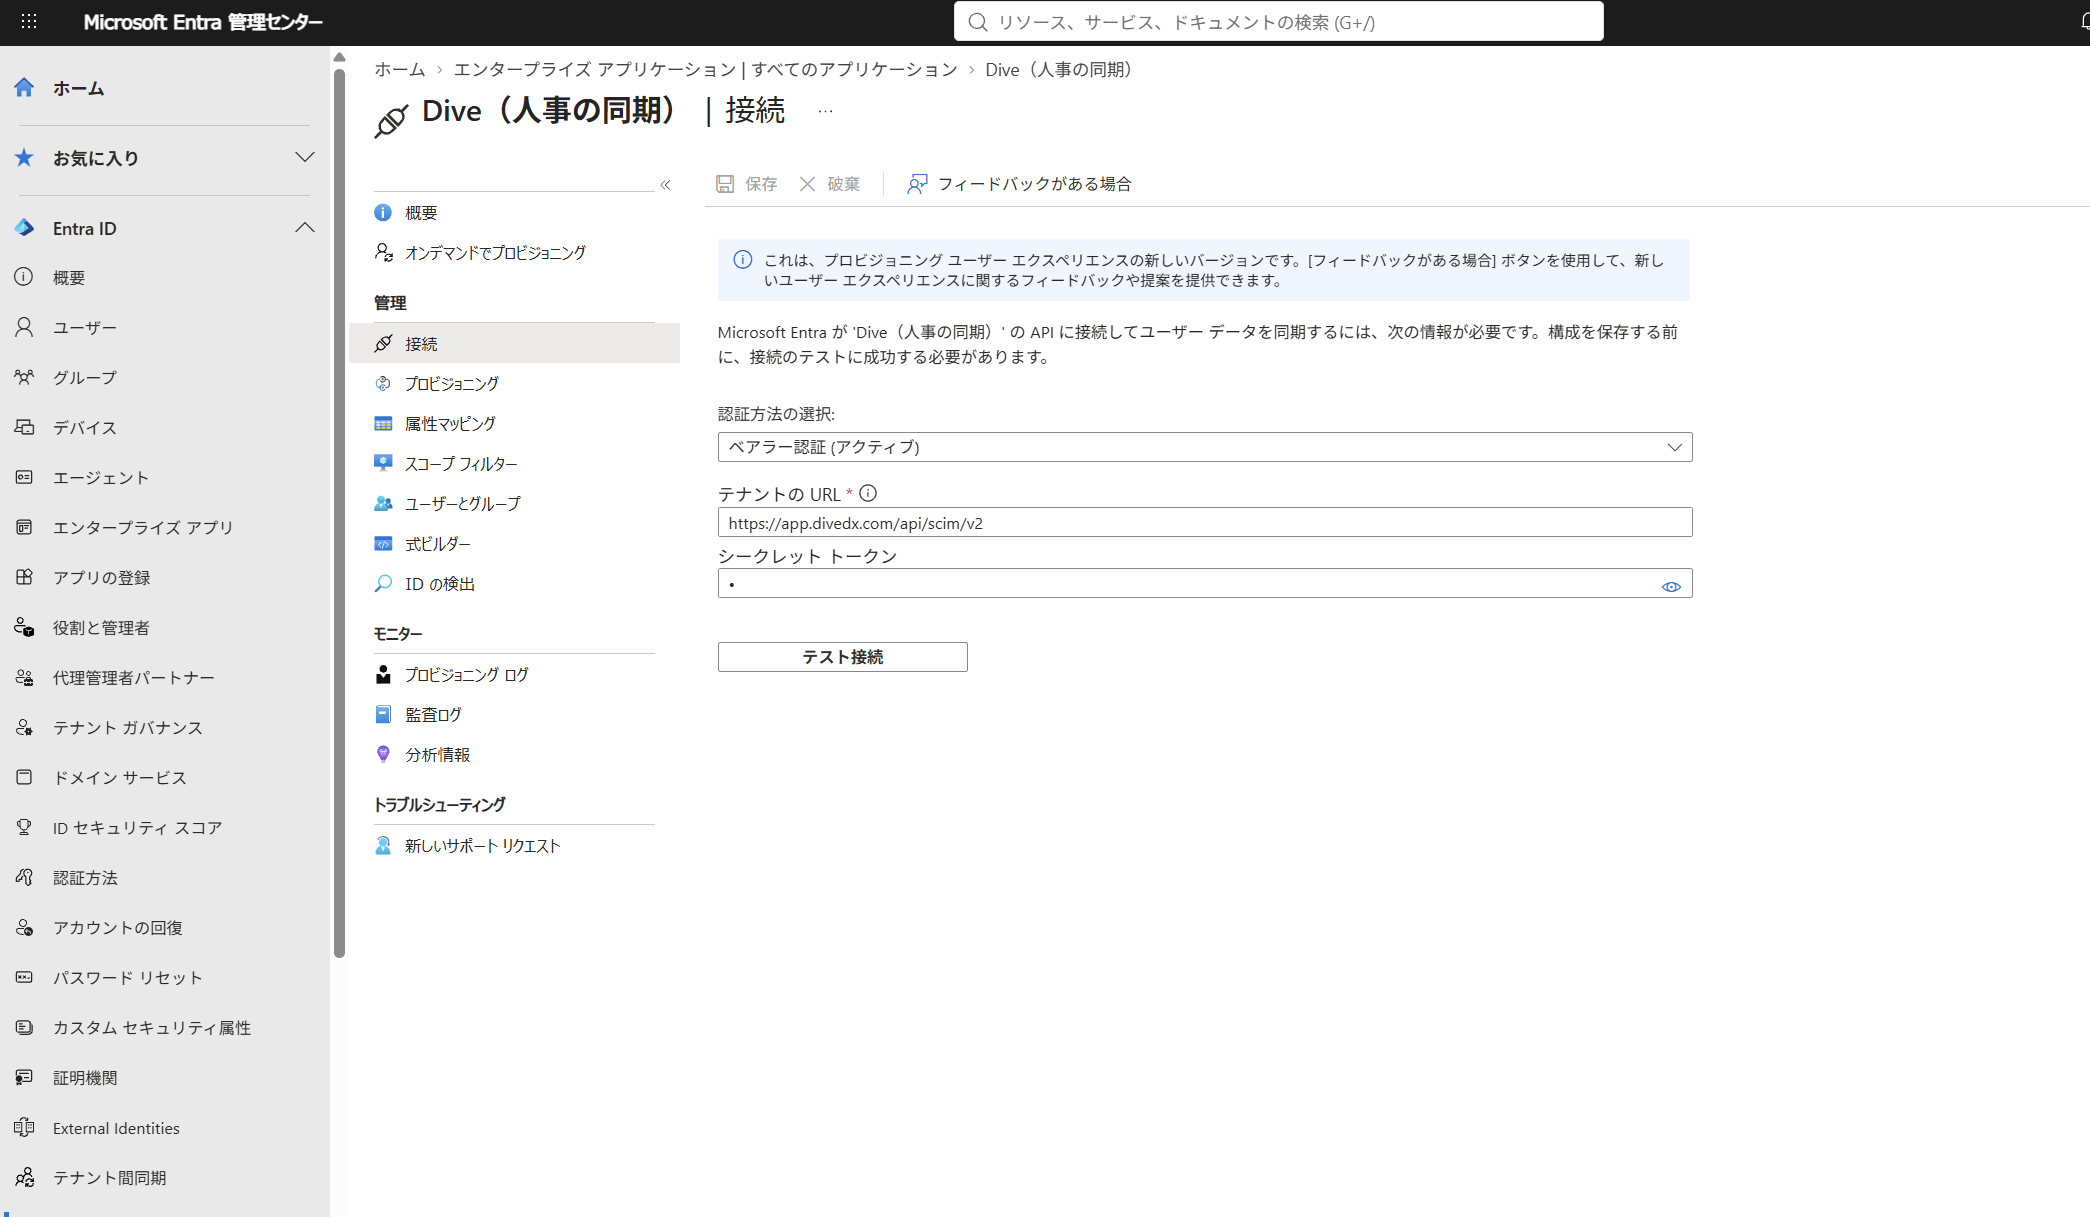Open the app launcher grid icon
The height and width of the screenshot is (1217, 2090).
point(29,21)
